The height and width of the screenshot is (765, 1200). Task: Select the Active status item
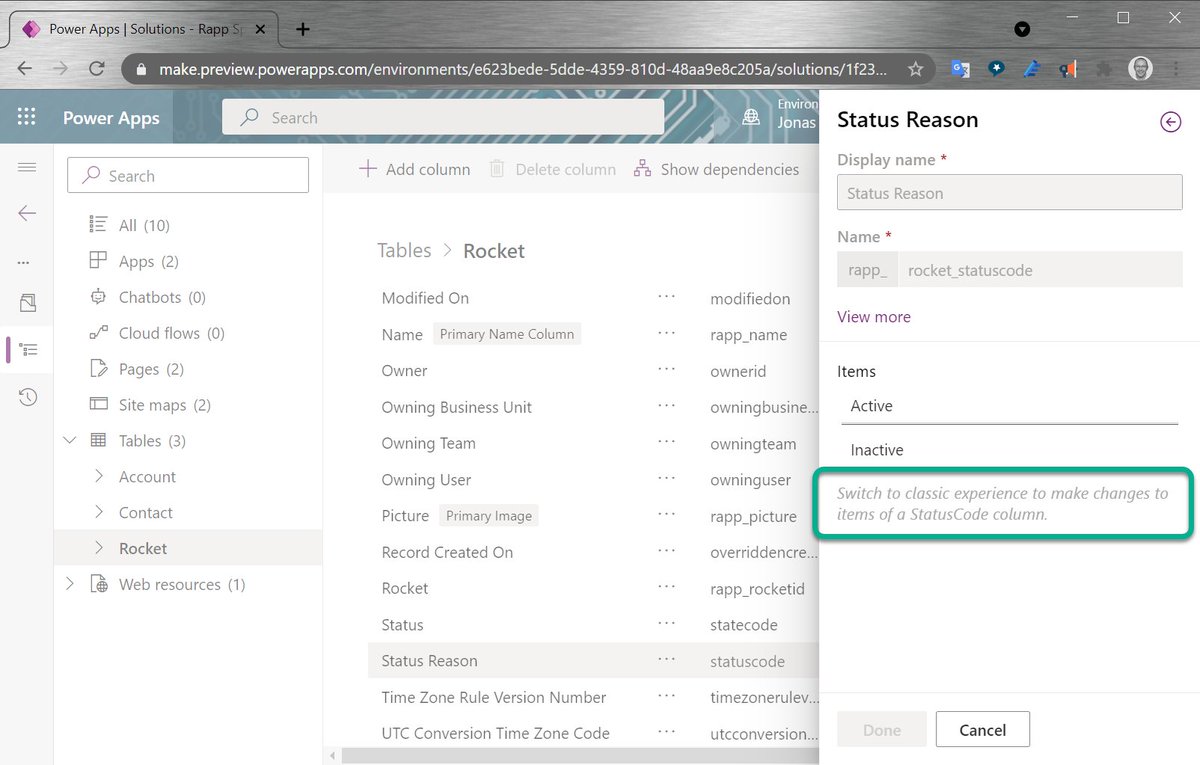pos(1008,406)
